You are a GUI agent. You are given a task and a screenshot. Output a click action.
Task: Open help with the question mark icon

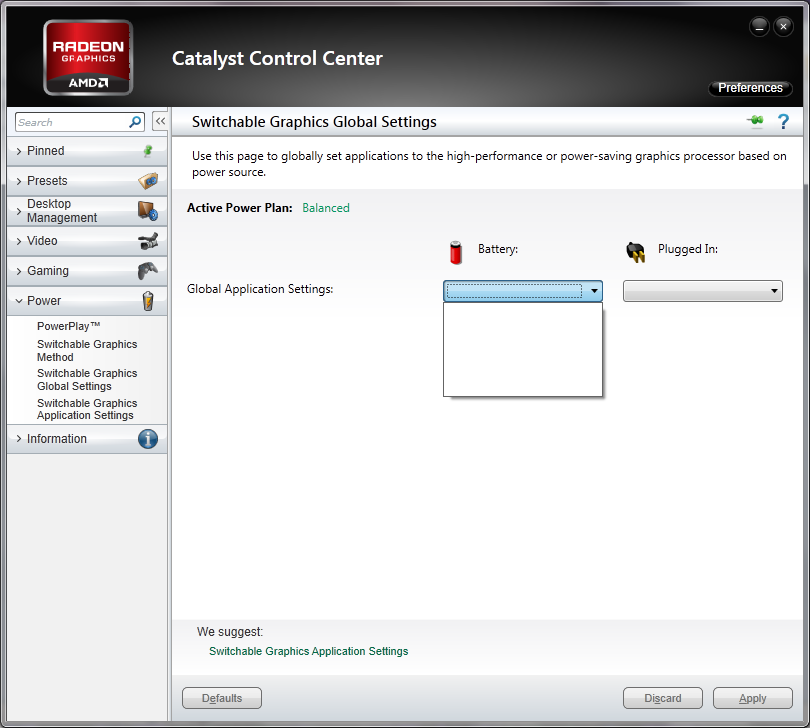pyautogui.click(x=783, y=121)
